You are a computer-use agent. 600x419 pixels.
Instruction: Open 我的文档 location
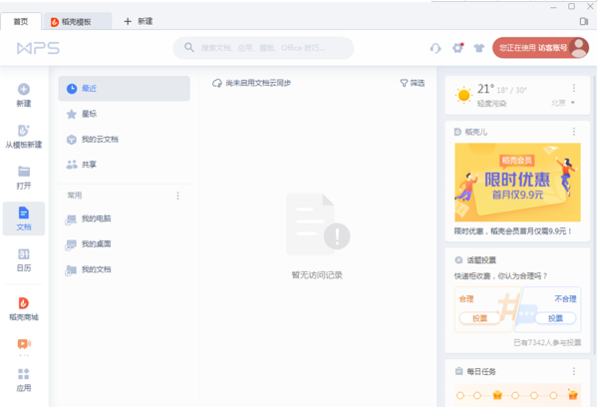(124, 270)
